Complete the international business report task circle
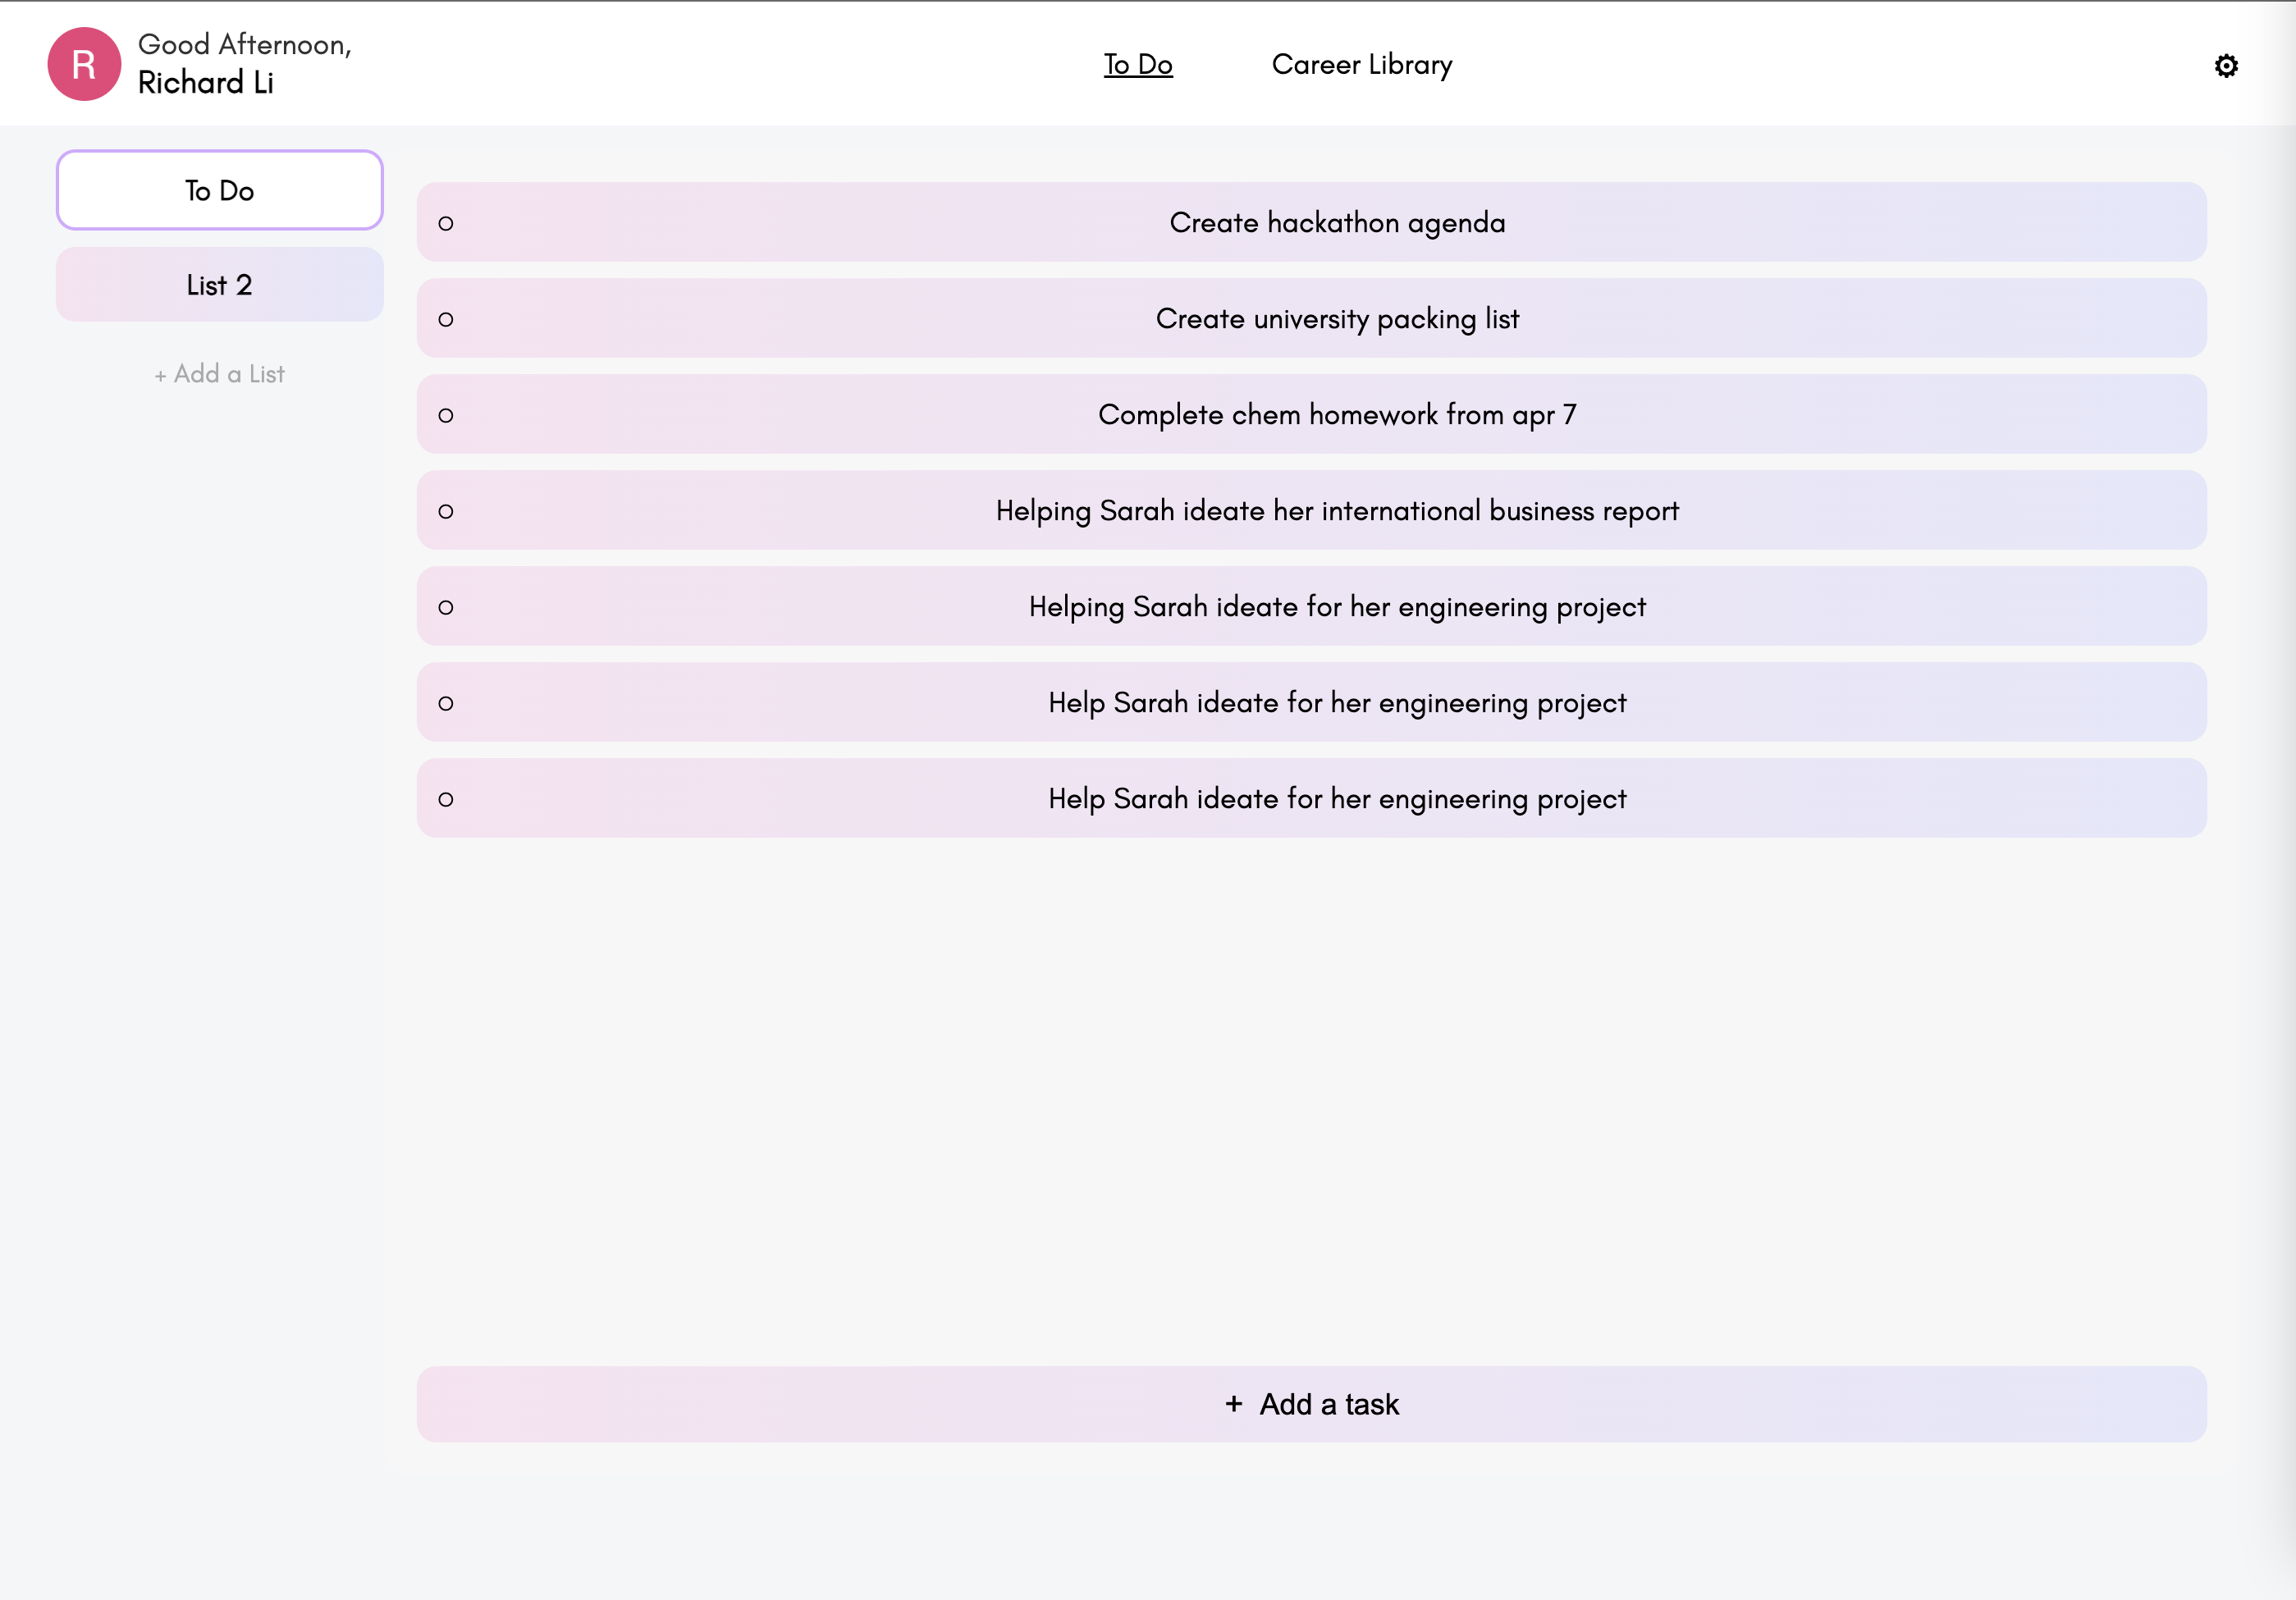This screenshot has width=2296, height=1600. [446, 512]
